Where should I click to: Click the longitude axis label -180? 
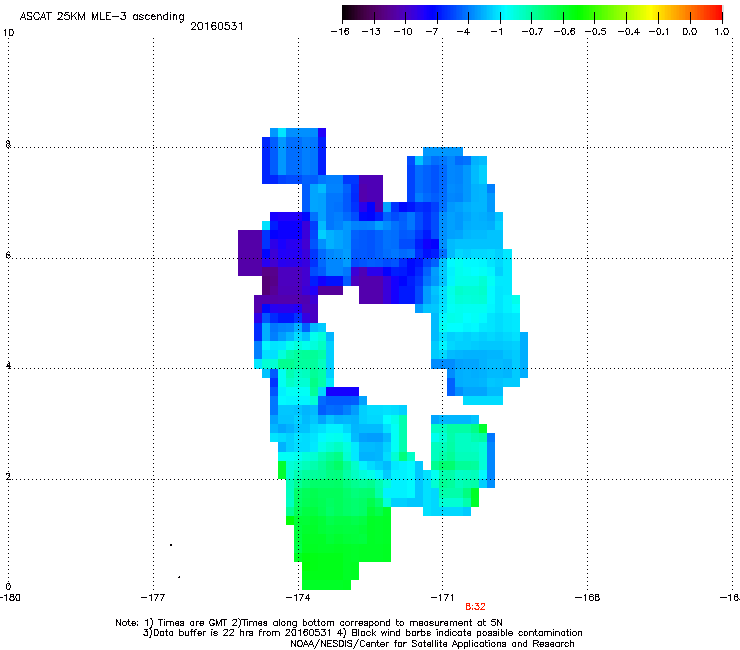click(x=10, y=598)
